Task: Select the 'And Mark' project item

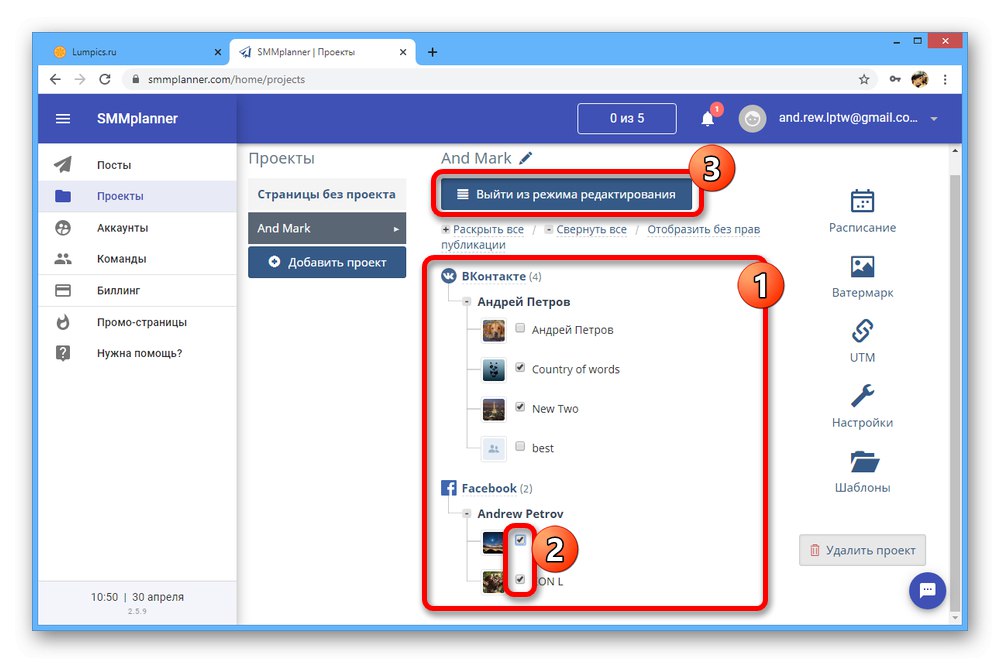Action: click(x=327, y=228)
